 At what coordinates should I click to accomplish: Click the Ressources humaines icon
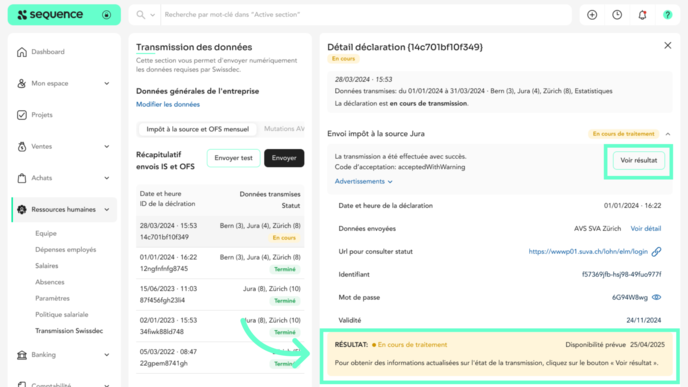[x=22, y=210]
